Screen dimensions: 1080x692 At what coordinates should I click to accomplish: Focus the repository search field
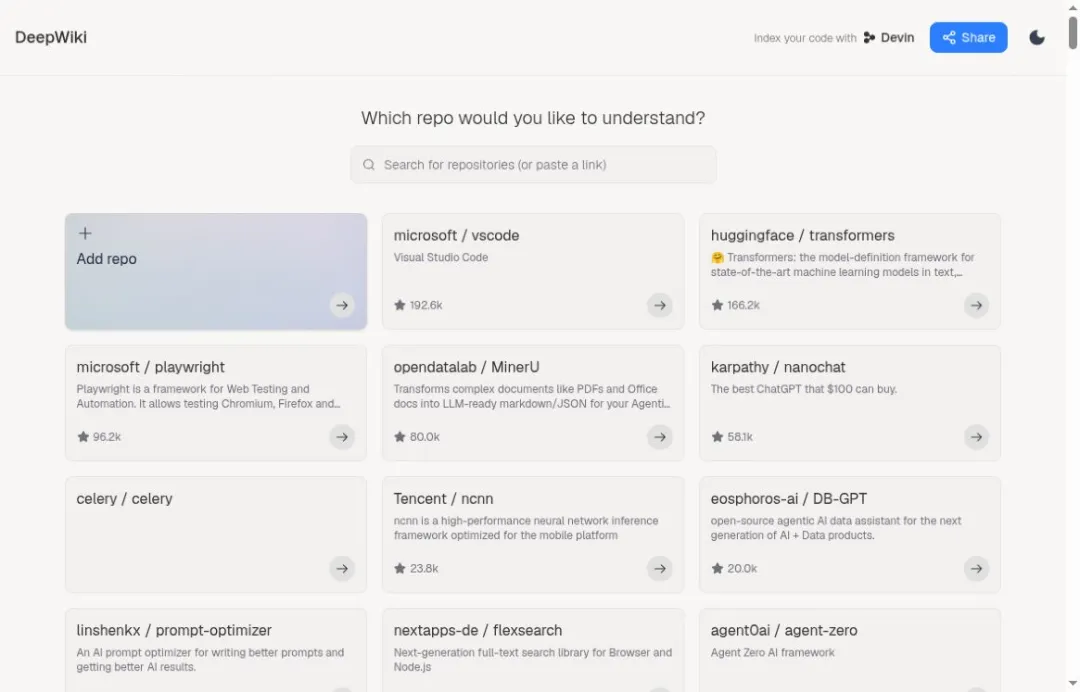[x=533, y=165]
